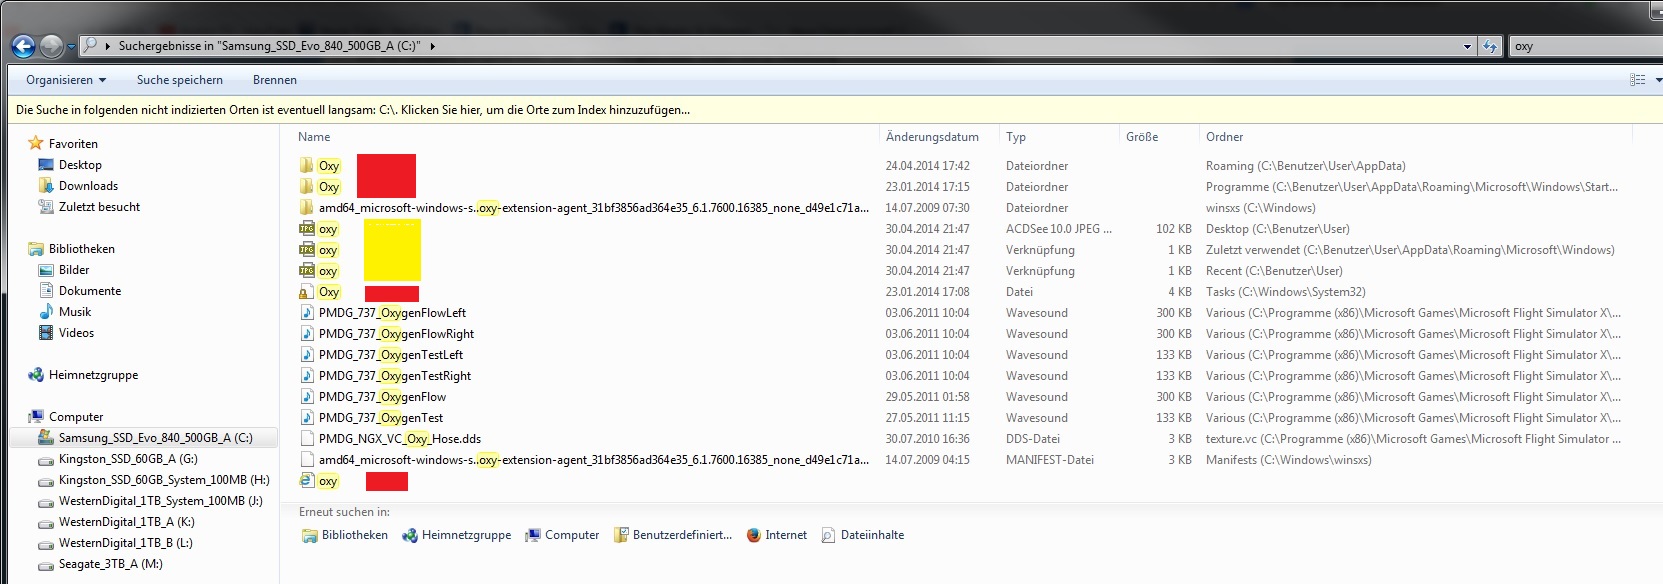
Task: Go back with the Back arrow button
Action: click(23, 46)
